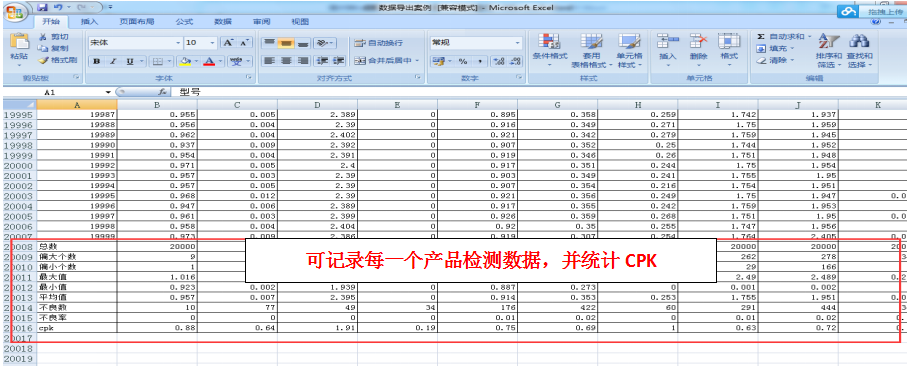Viewport: 910px width, 369px height.
Task: Click Find and Select binoculars icon
Action: click(x=859, y=41)
